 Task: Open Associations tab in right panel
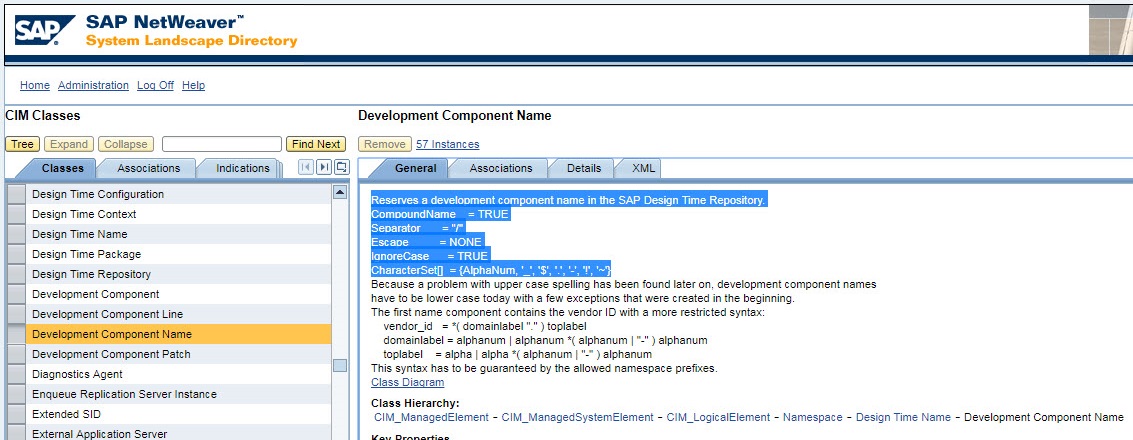tap(501, 168)
